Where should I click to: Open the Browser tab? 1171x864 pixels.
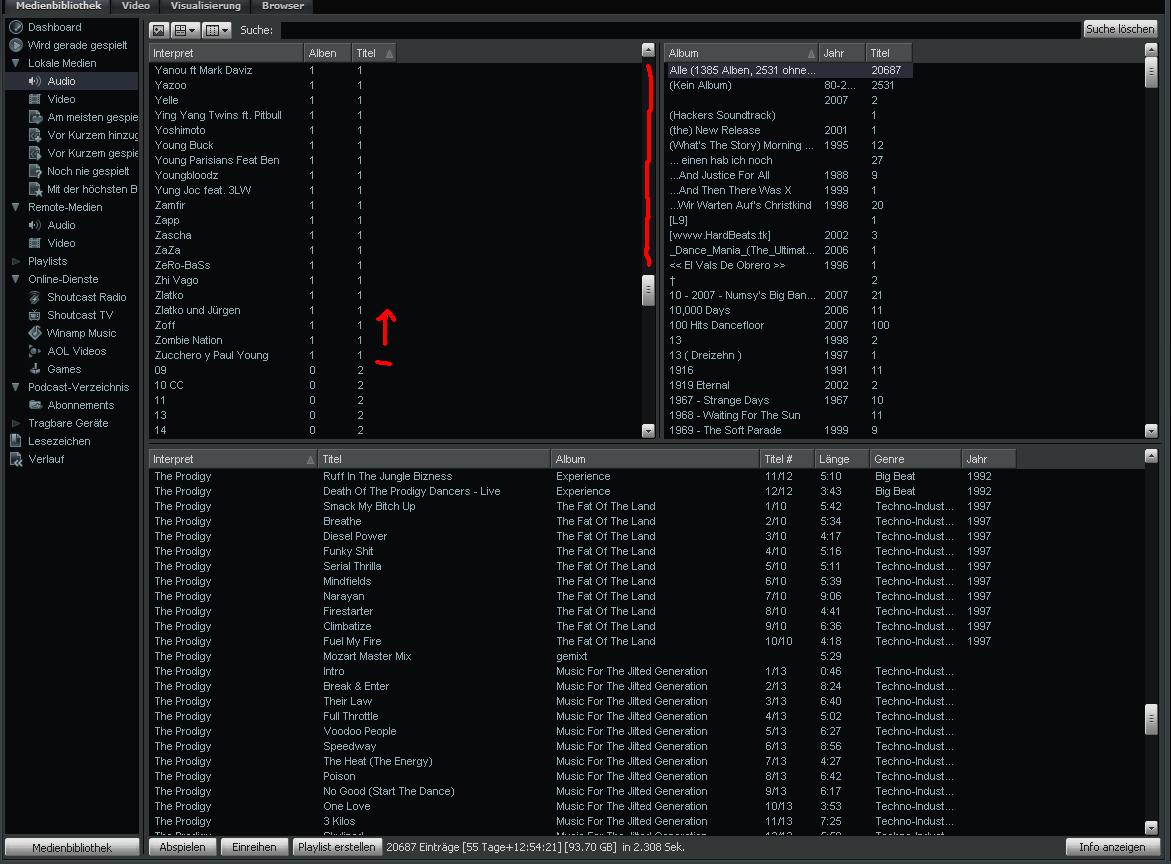coord(282,6)
